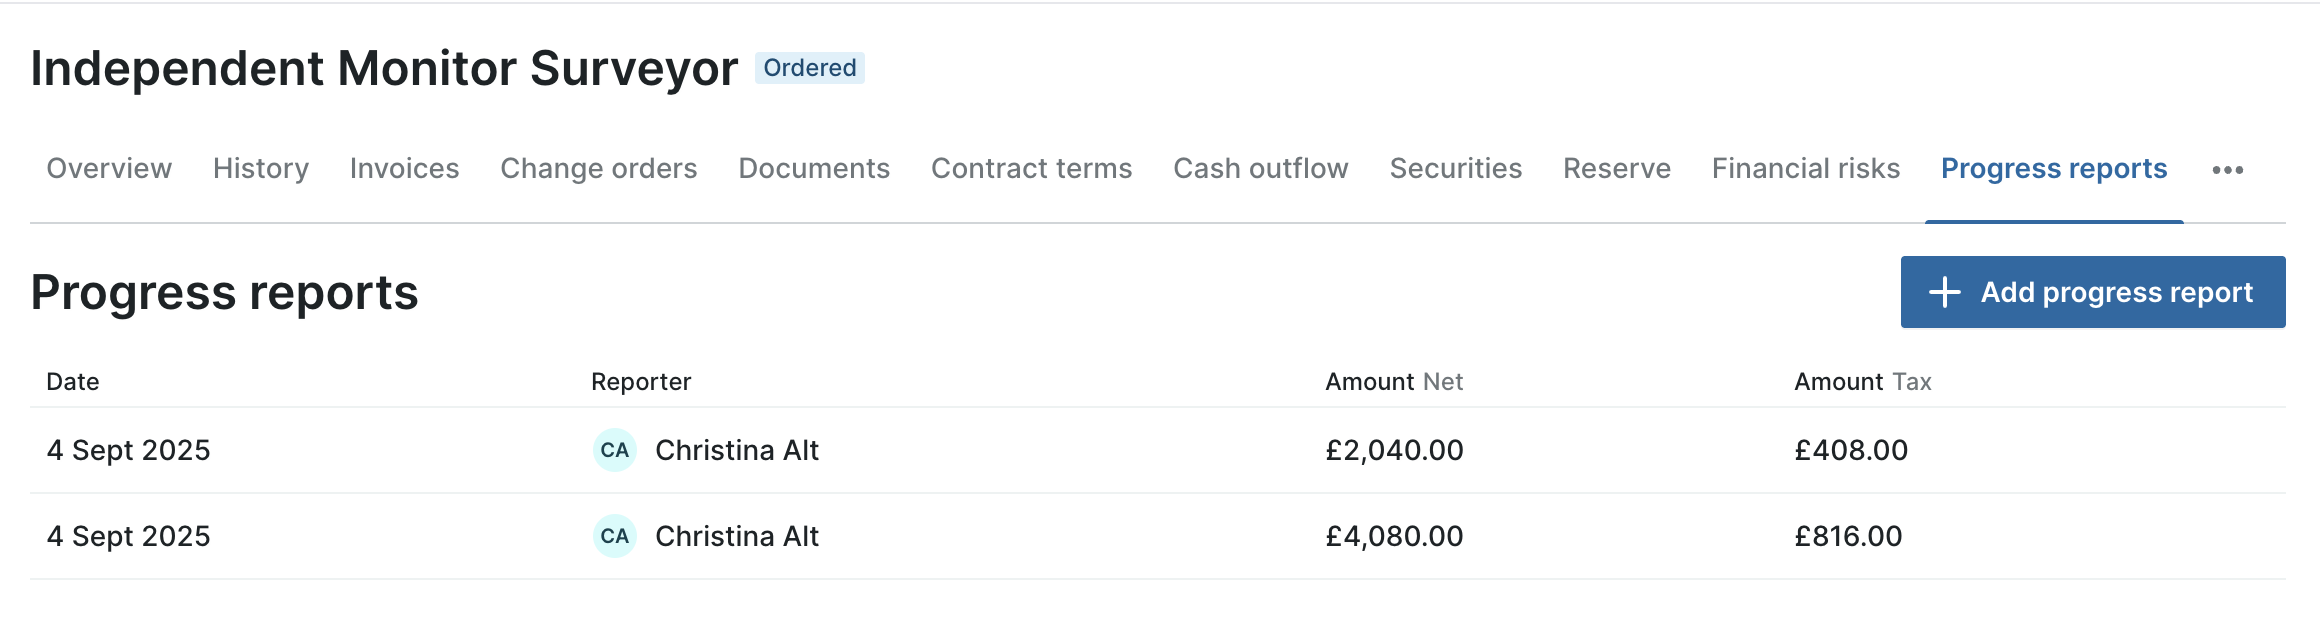The image size is (2320, 618).
Task: Open the Financial risks tab
Action: coord(1806,168)
